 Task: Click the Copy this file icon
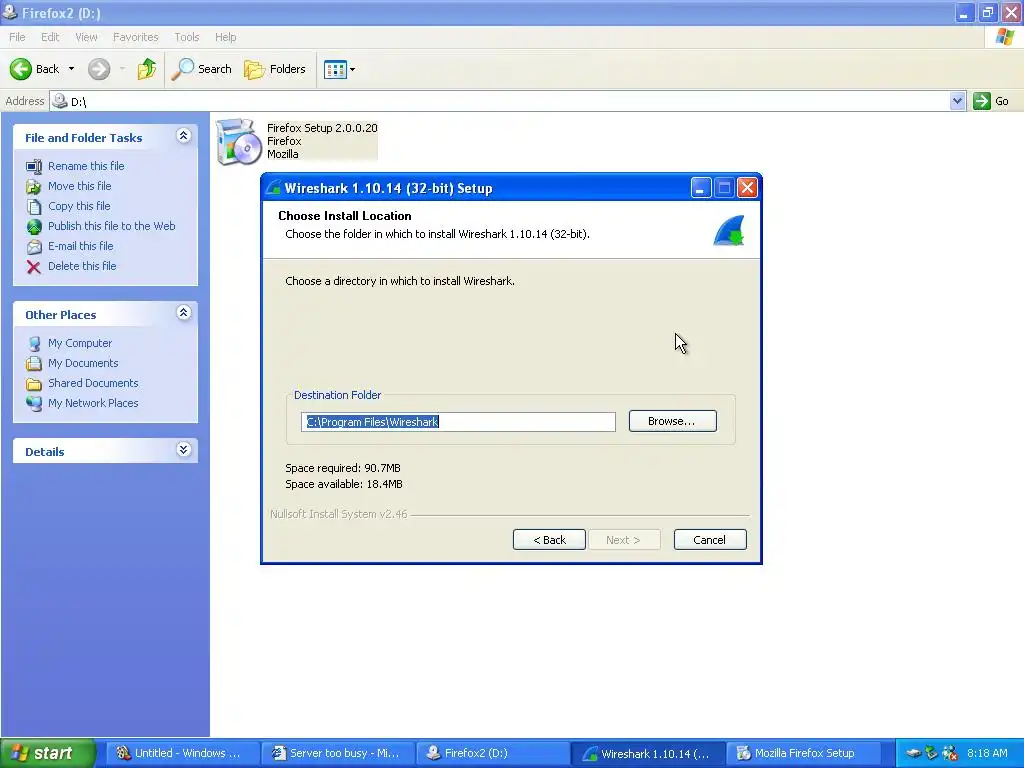coord(34,206)
